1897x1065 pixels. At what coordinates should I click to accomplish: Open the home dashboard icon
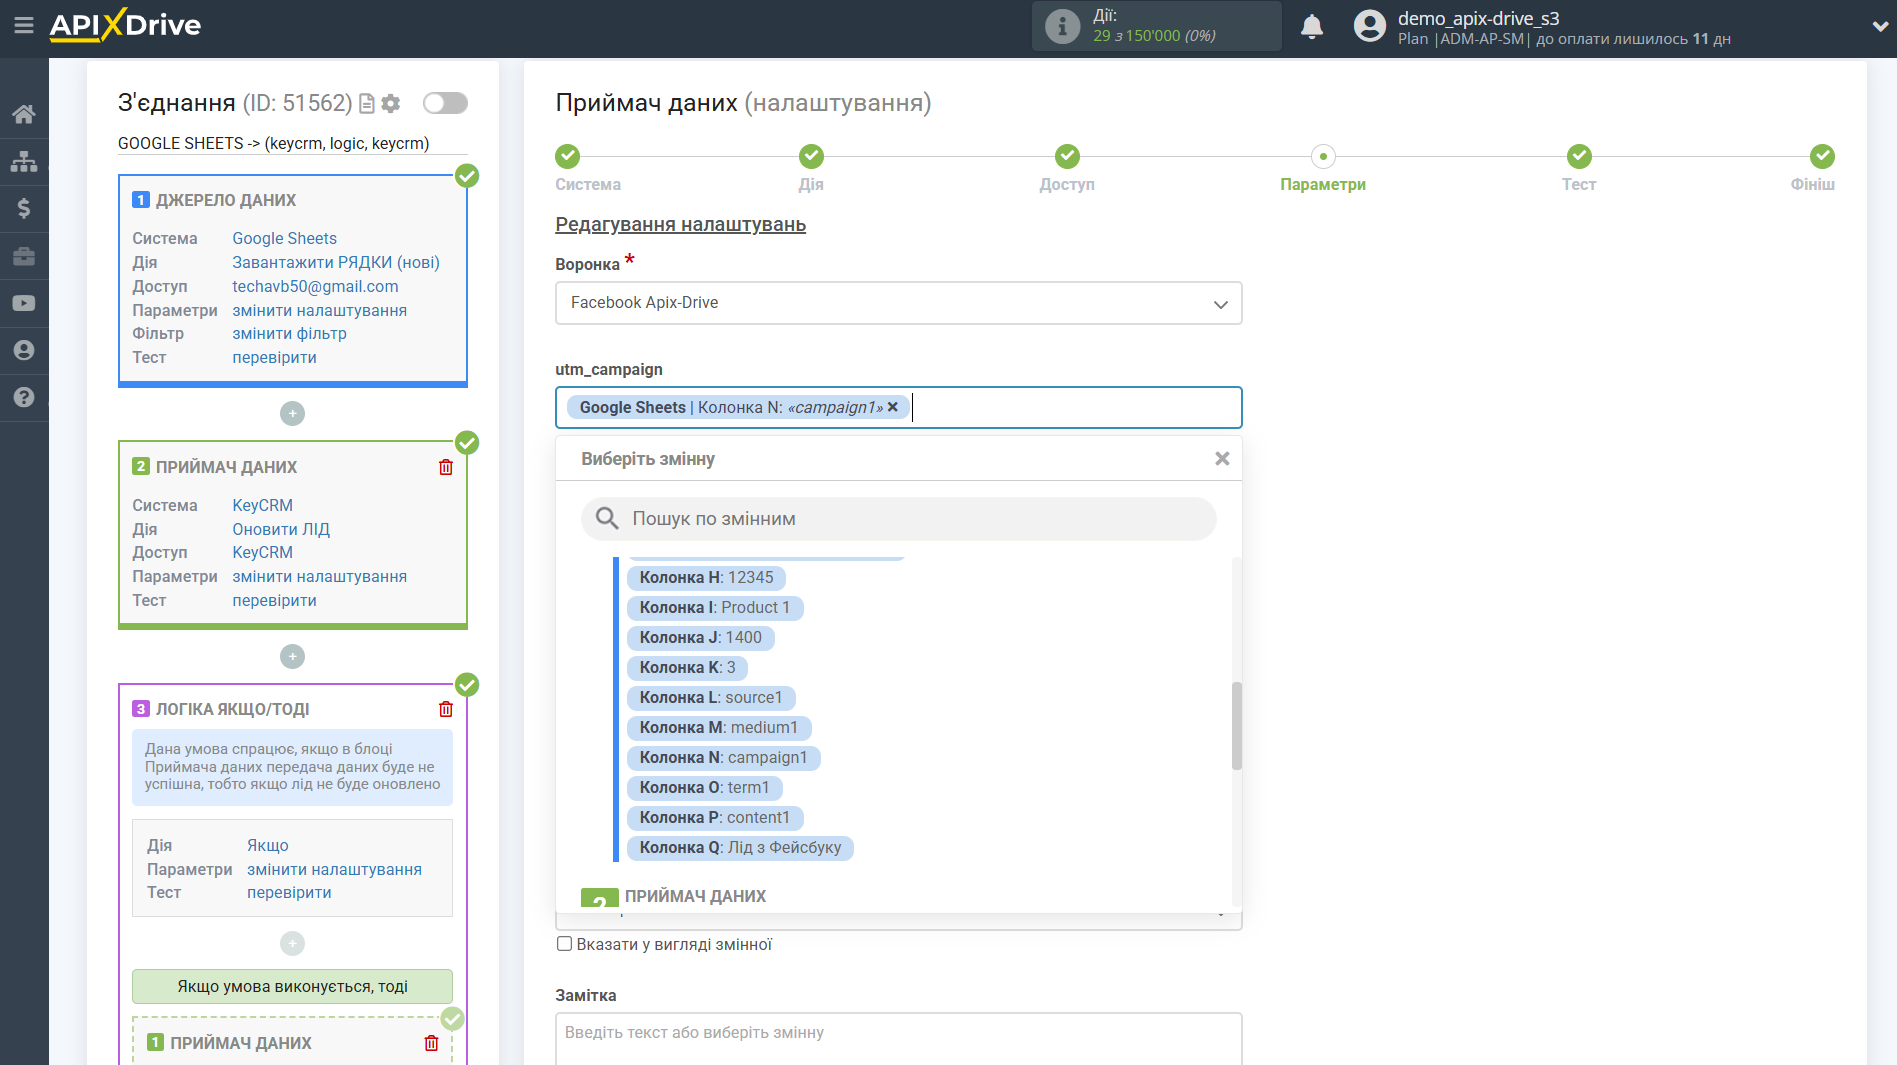click(24, 114)
